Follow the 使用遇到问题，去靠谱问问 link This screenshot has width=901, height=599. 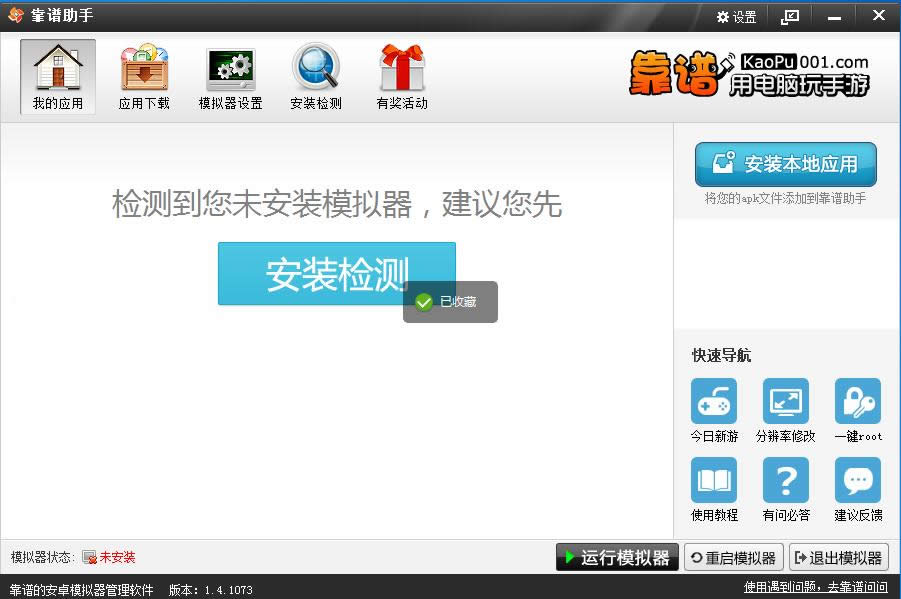[x=815, y=587]
